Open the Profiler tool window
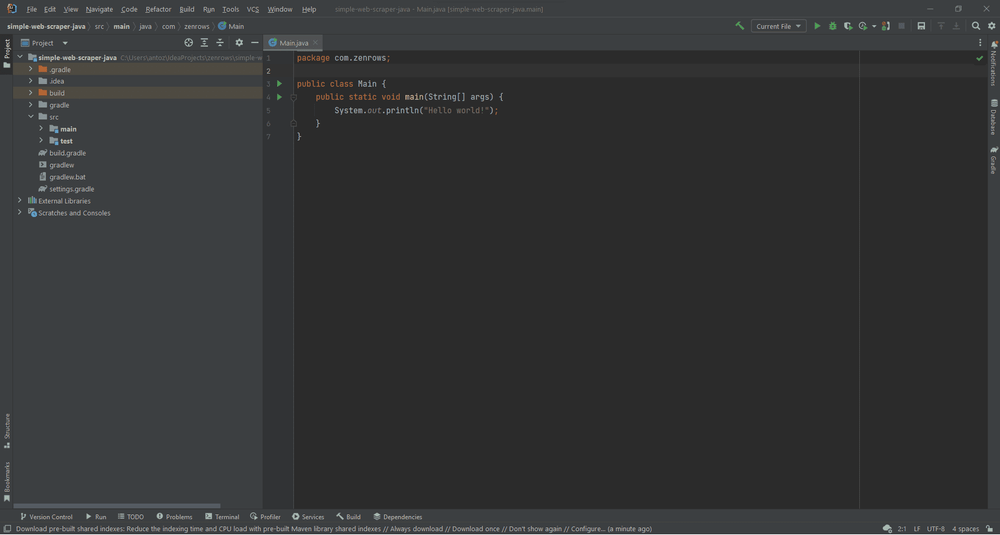This screenshot has width=1000, height=535. (x=265, y=517)
